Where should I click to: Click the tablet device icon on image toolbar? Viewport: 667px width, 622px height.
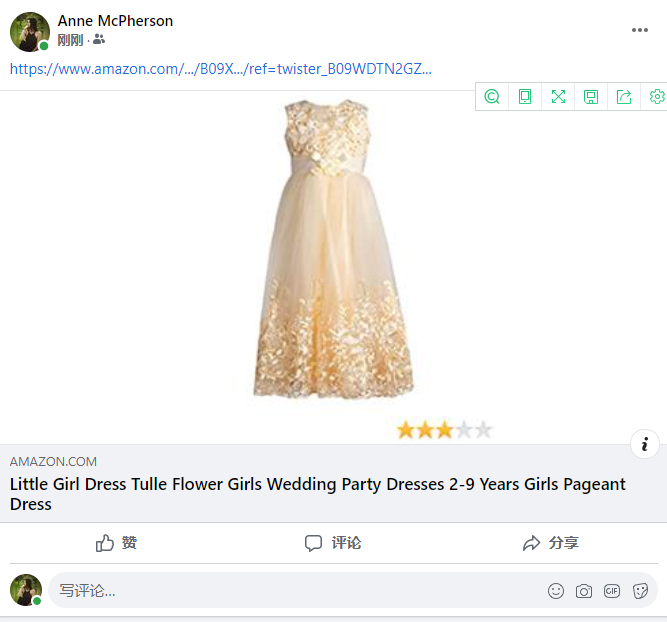click(525, 96)
